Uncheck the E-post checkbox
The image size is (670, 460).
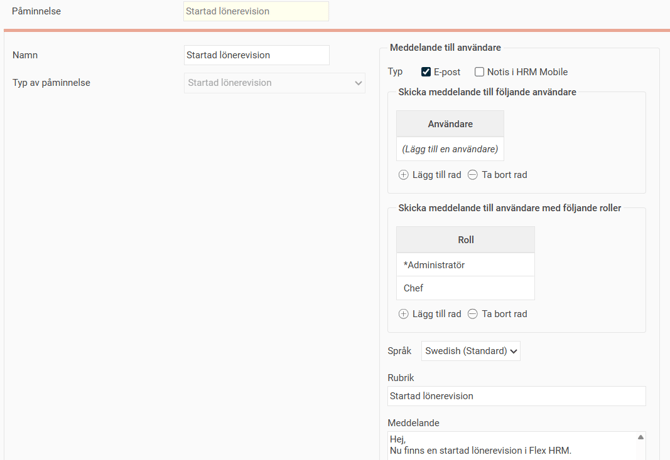426,72
